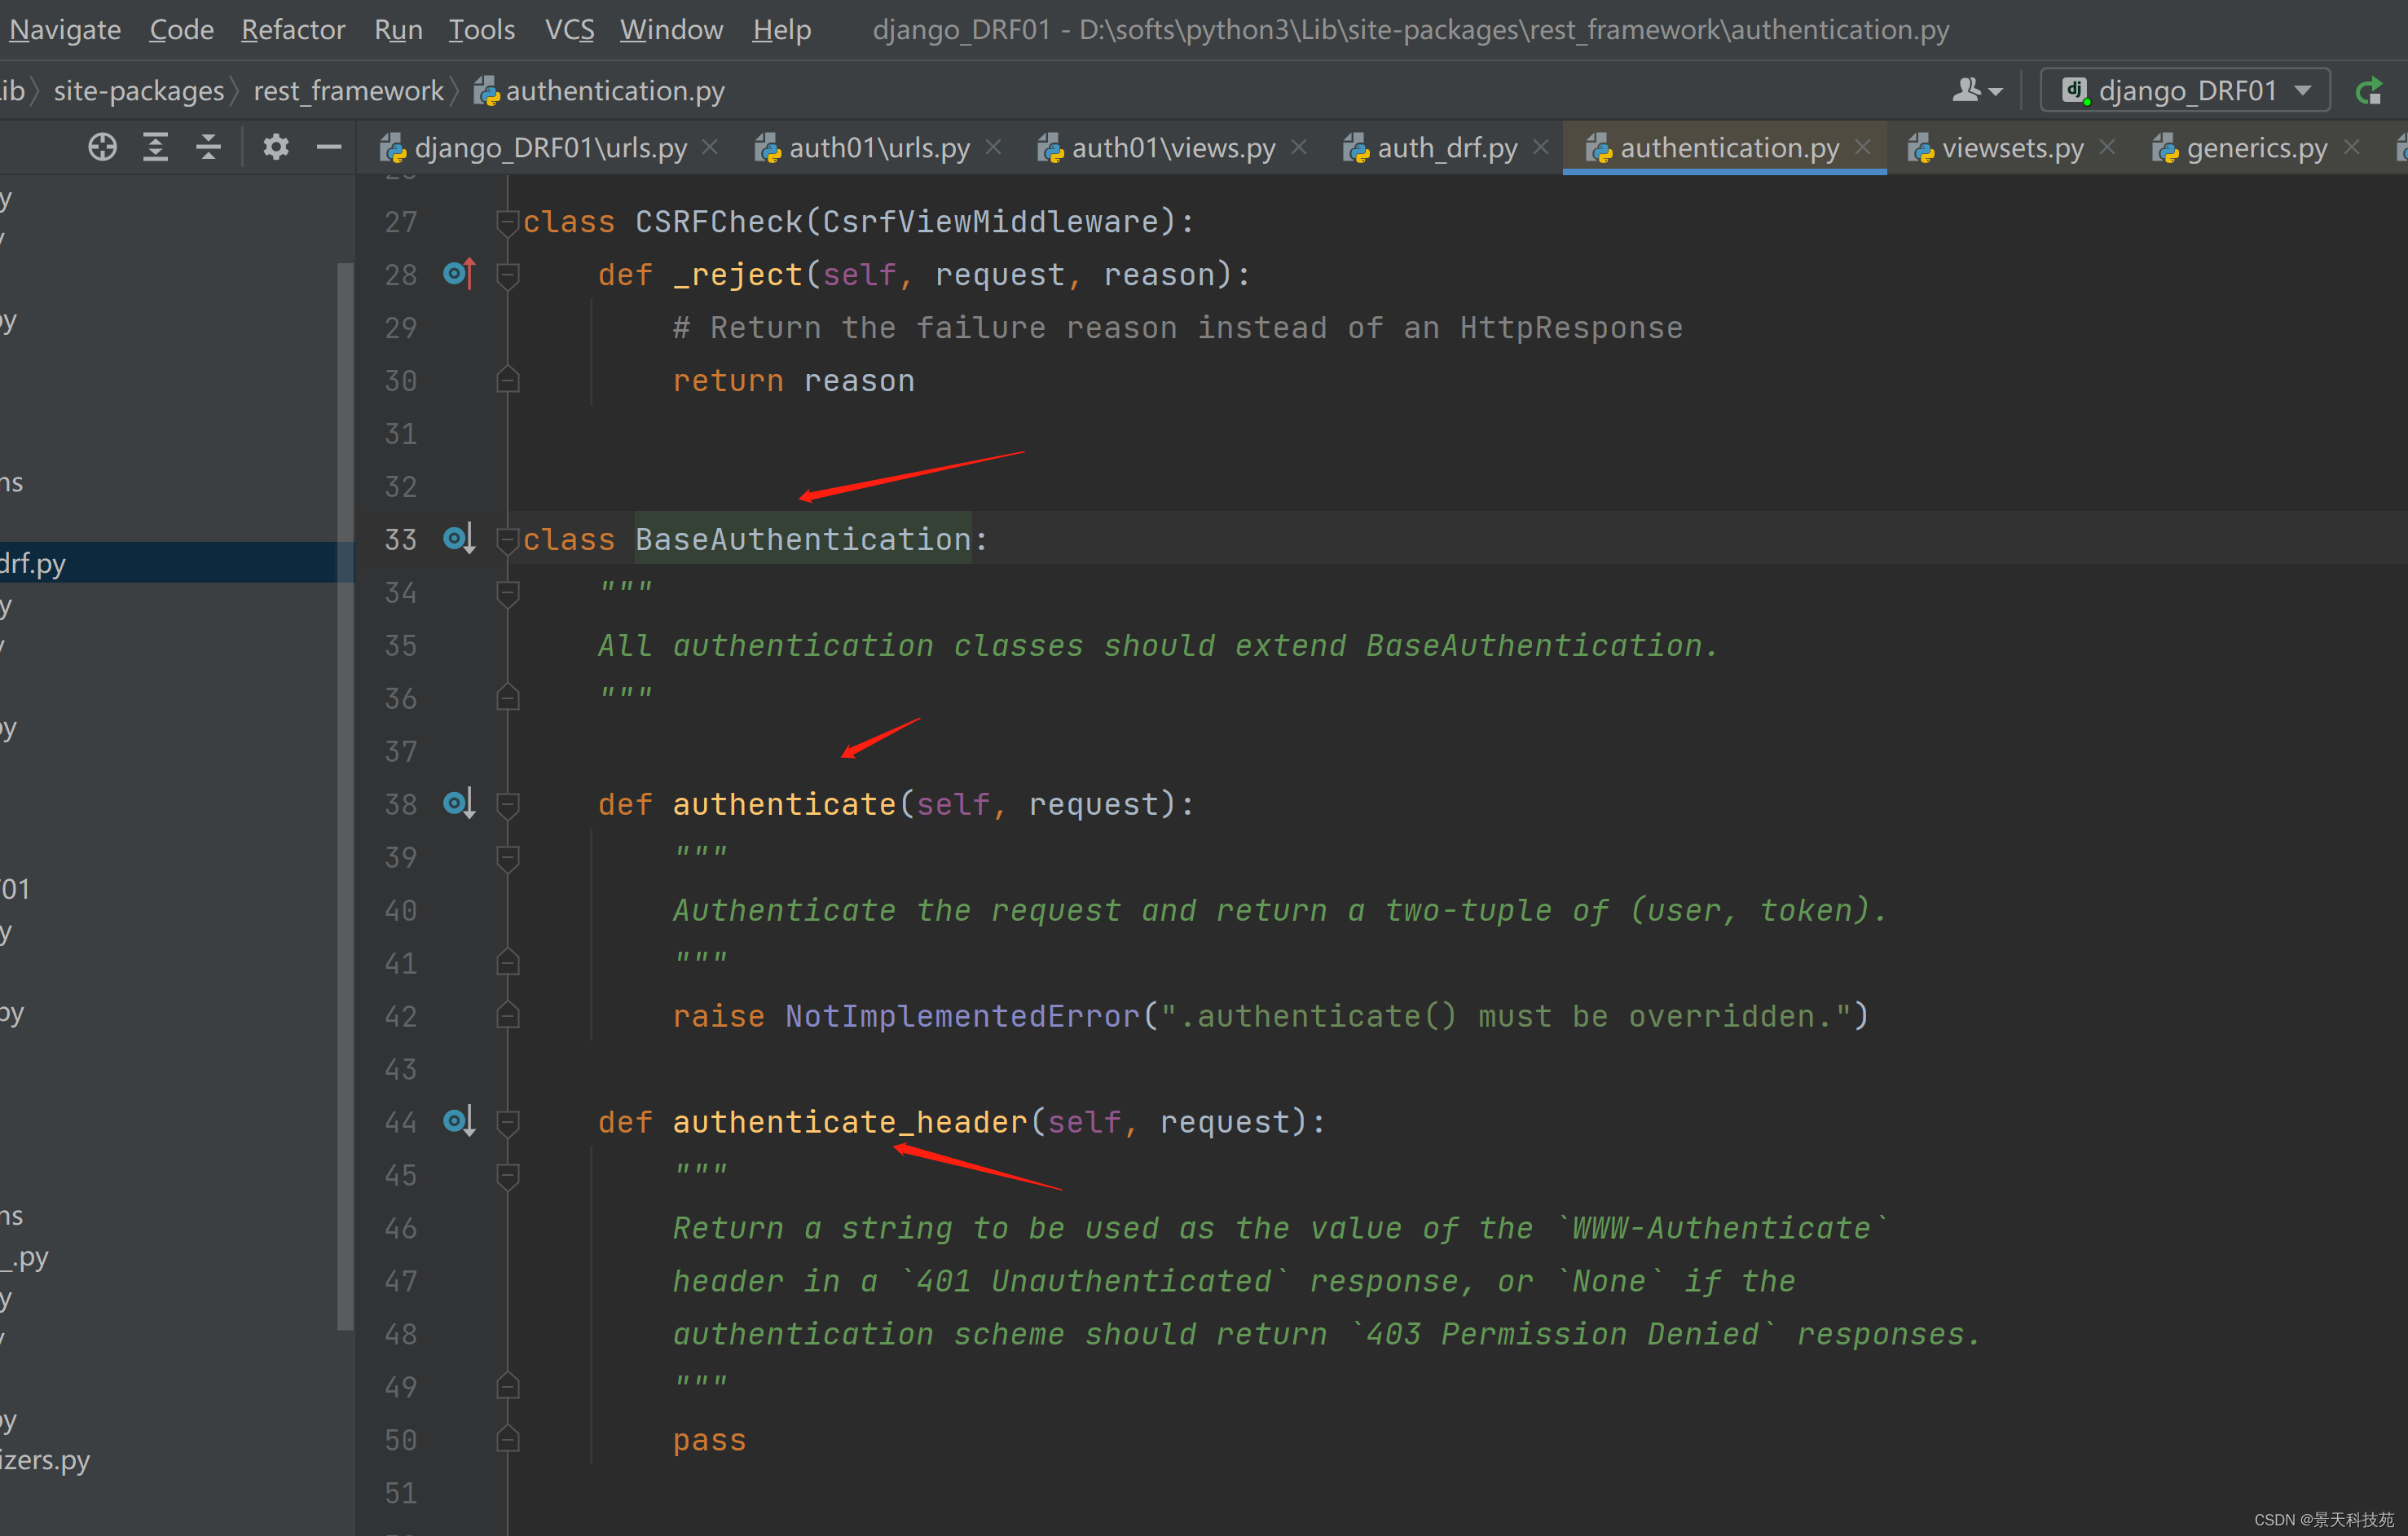Close the generics.py tab

tap(2351, 147)
